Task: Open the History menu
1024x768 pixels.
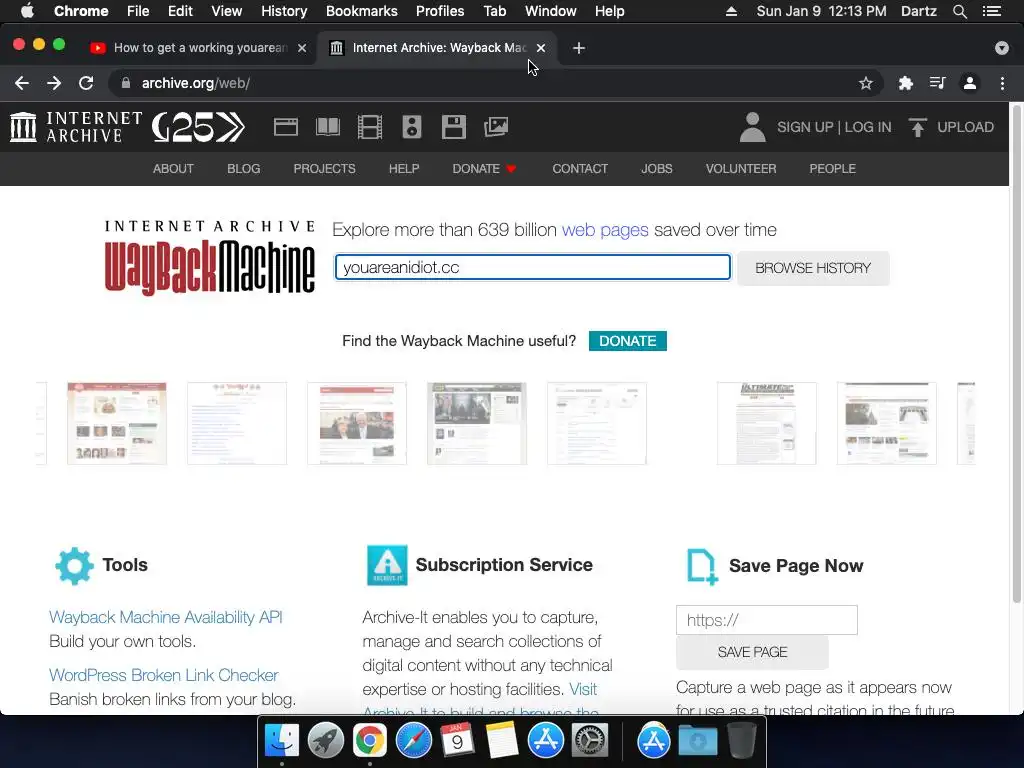Action: click(284, 11)
